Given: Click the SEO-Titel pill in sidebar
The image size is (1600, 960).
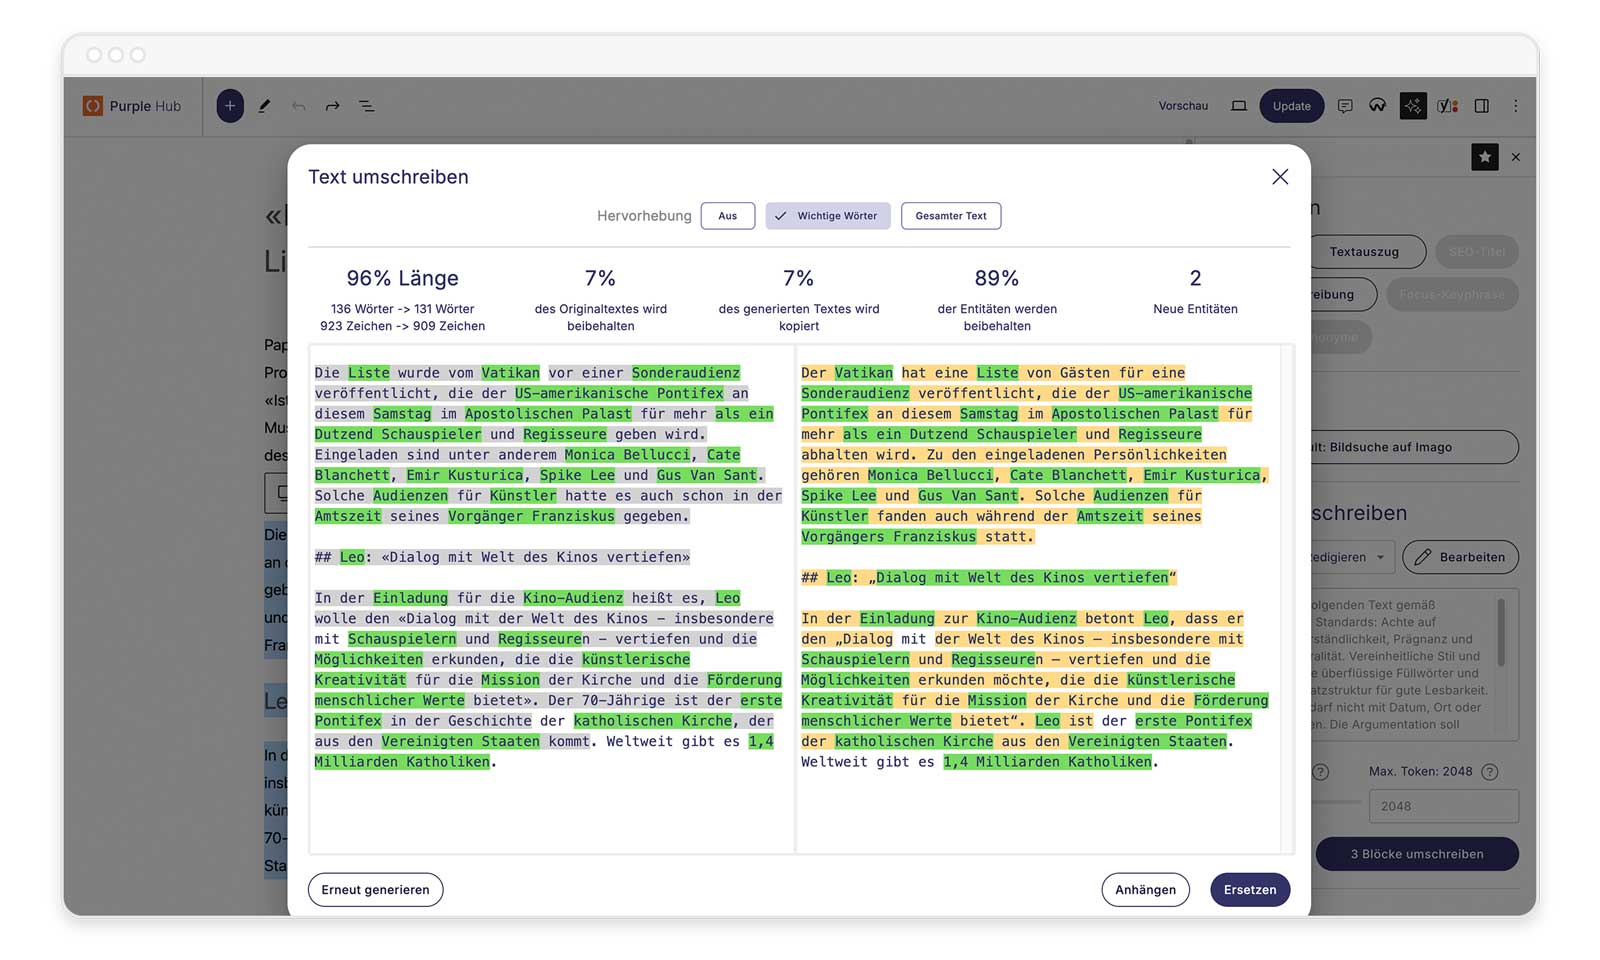Looking at the screenshot, I should pyautogui.click(x=1477, y=252).
